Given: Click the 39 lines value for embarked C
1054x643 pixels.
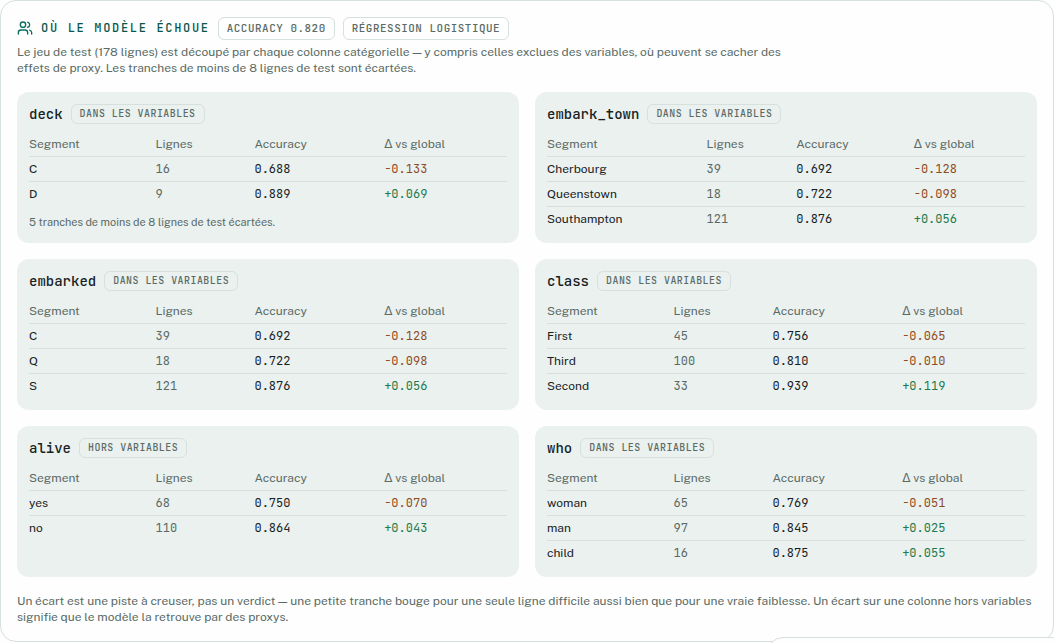Looking at the screenshot, I should click(x=163, y=336).
